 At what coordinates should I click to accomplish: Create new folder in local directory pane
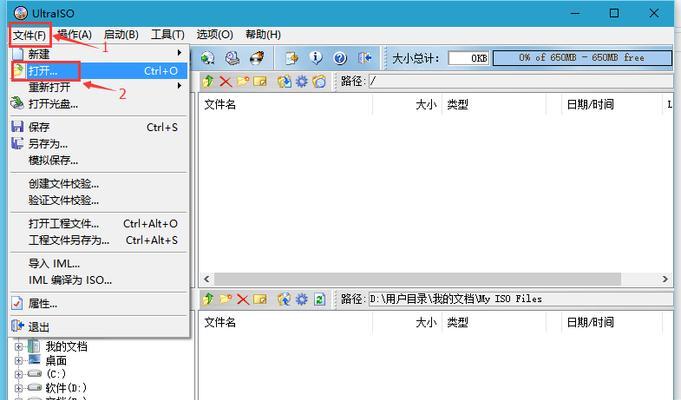[x=225, y=299]
